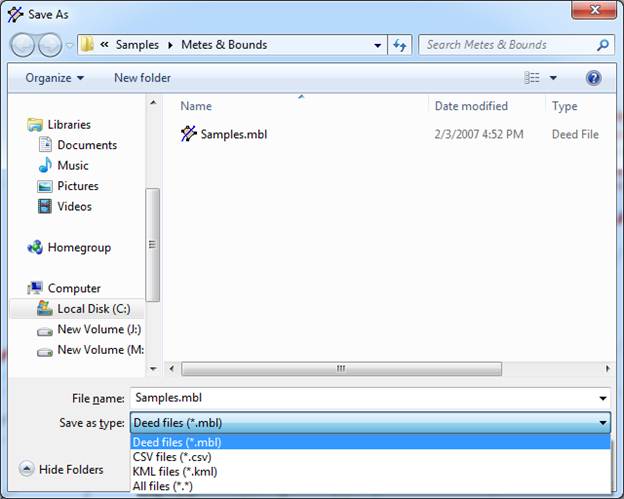Expand the Organize dropdown menu
This screenshot has height=499, width=624.
tap(55, 78)
